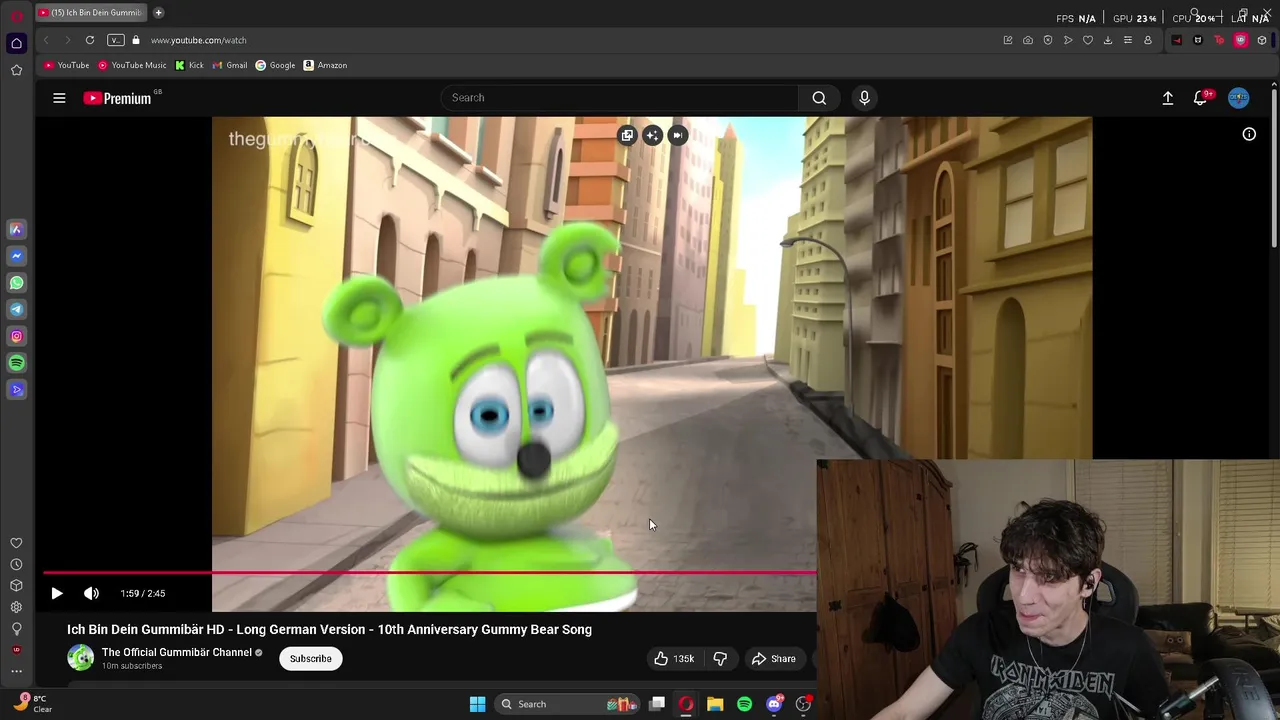Open the YouTube Music bookmark
This screenshot has height=720, width=1280.
pos(132,65)
